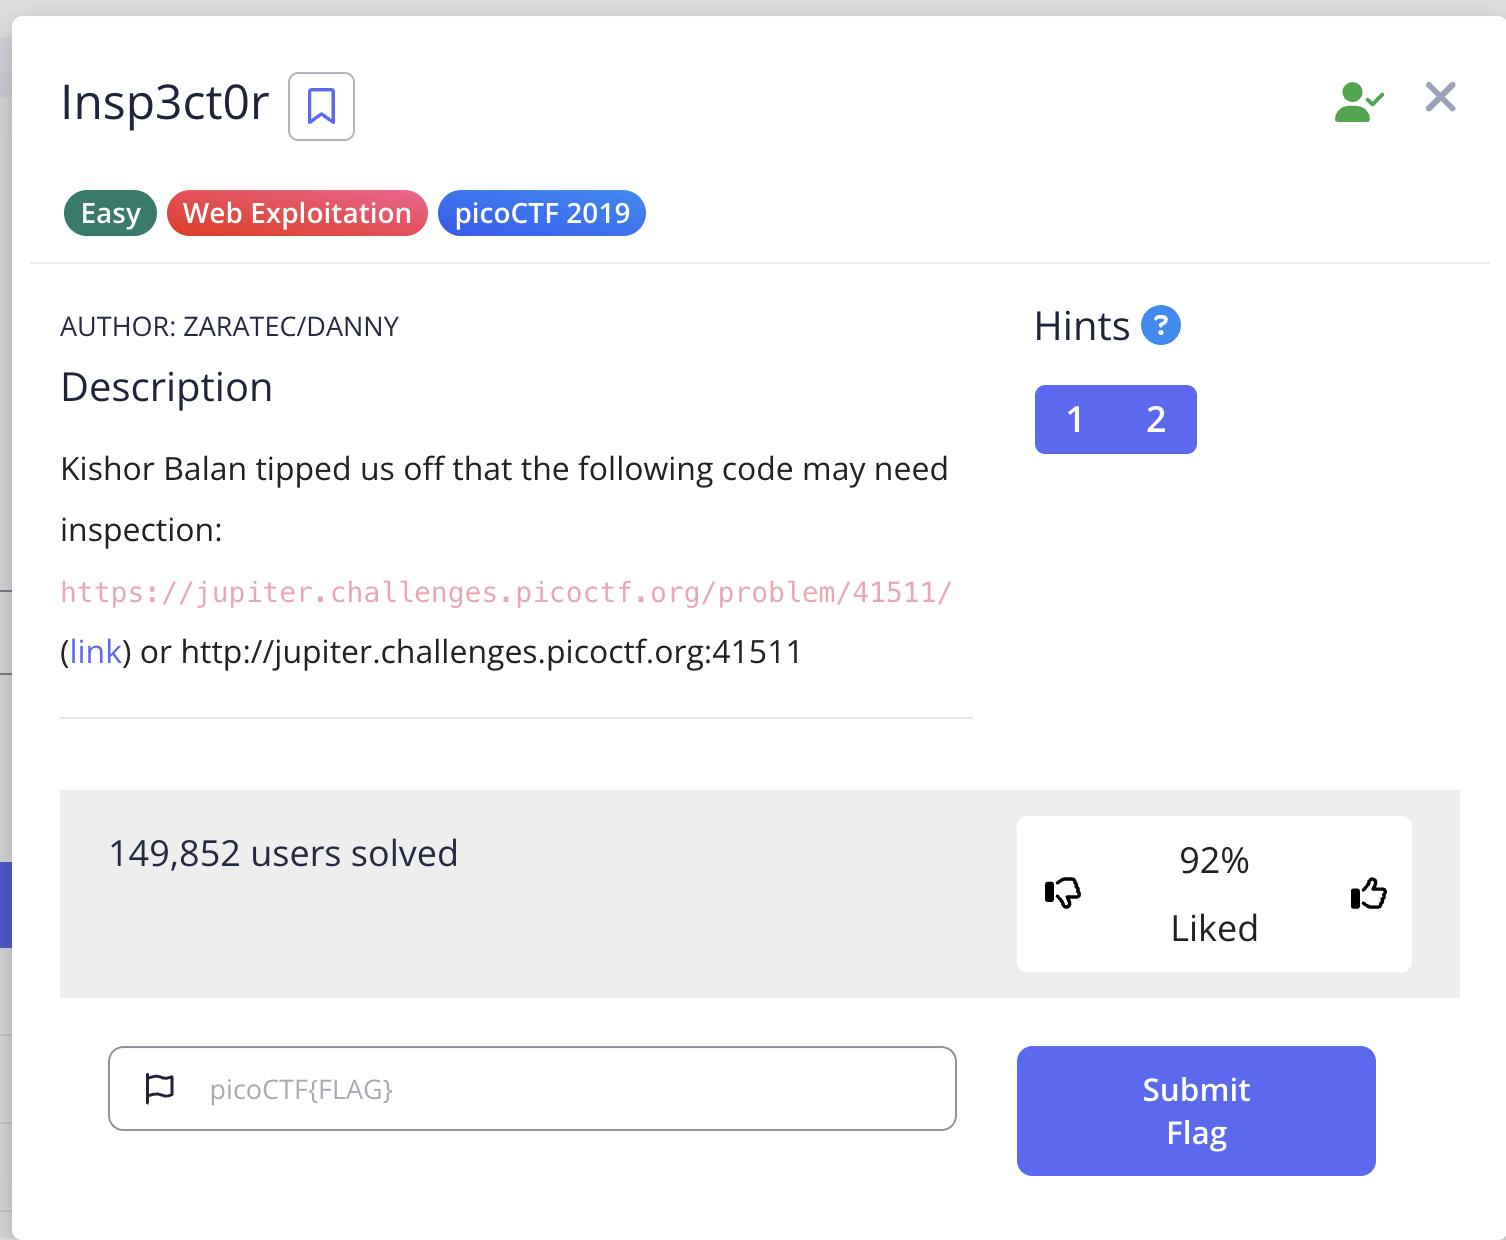Click the picoCTF 2019 tag
The height and width of the screenshot is (1240, 1506).
[x=542, y=213]
